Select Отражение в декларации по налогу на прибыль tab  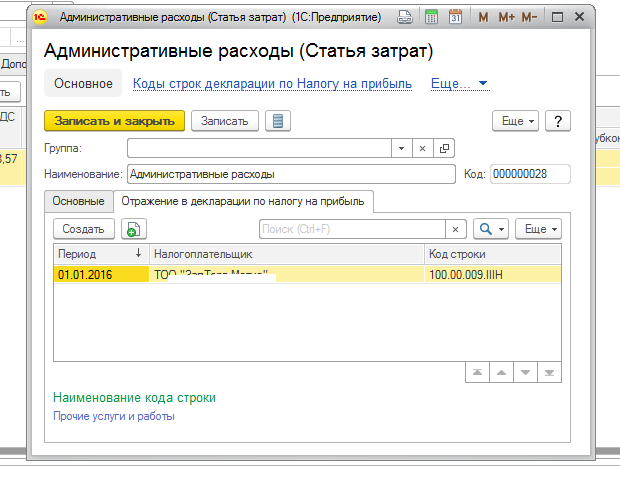click(243, 201)
